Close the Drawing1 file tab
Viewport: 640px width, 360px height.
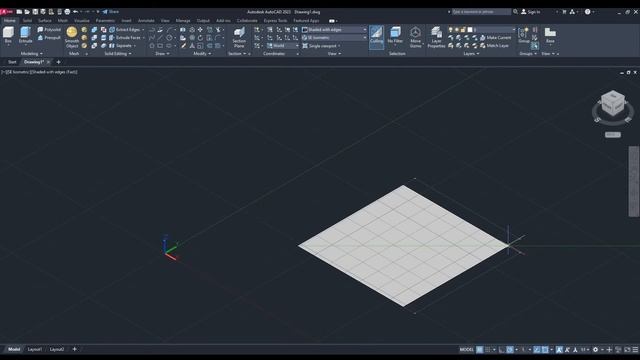[48, 62]
